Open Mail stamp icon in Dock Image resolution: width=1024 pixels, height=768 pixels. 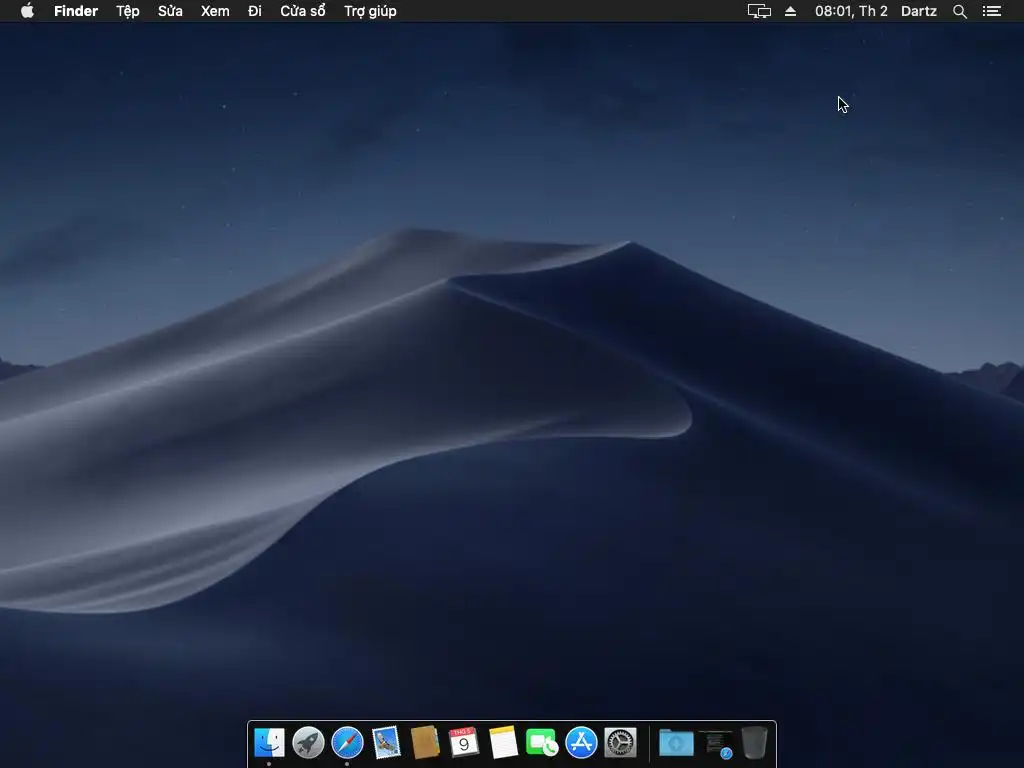click(386, 743)
